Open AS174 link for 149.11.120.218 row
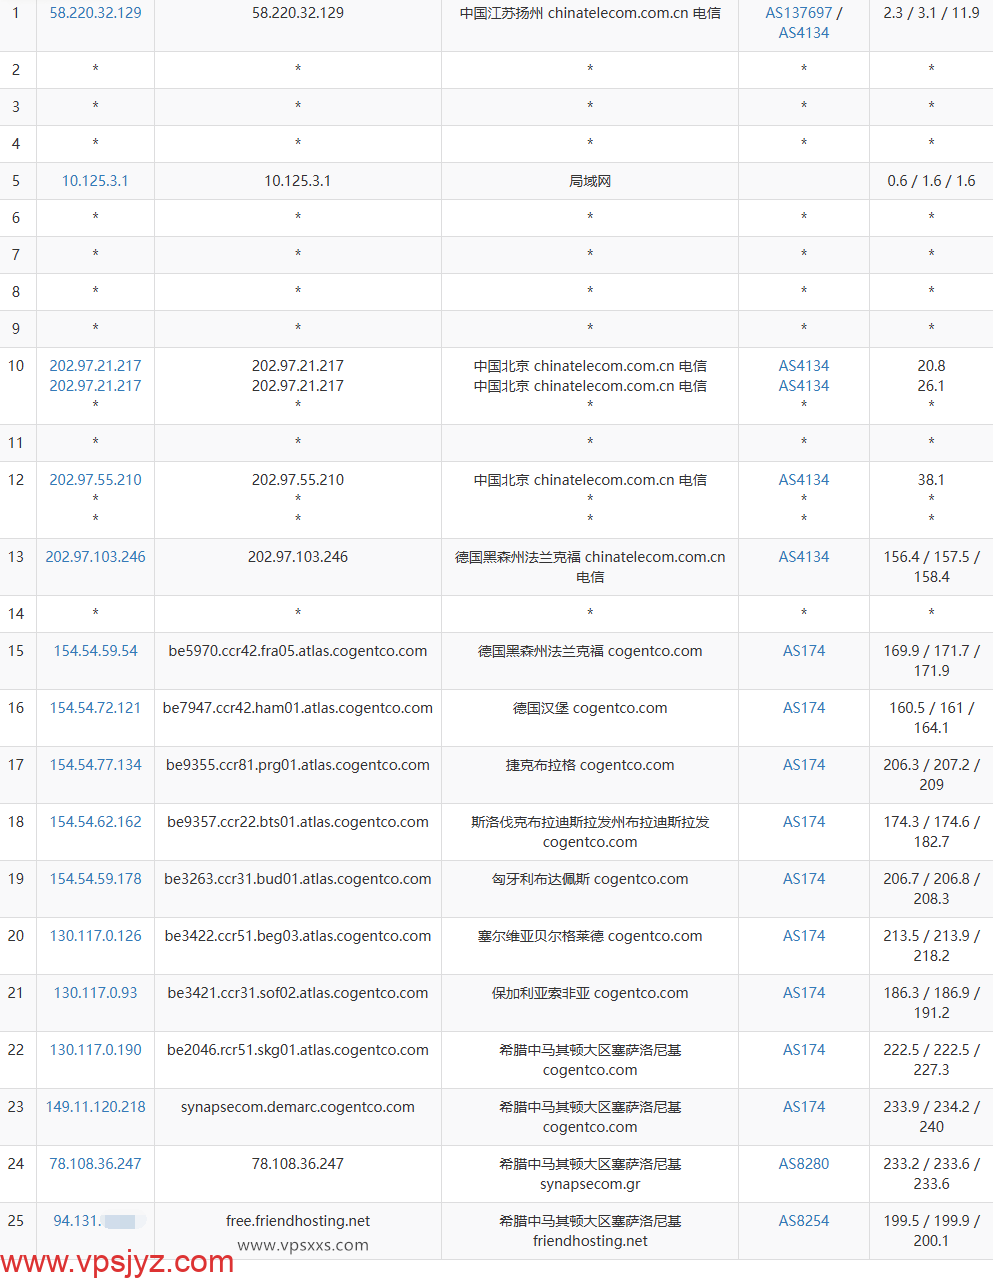 pyautogui.click(x=804, y=1107)
